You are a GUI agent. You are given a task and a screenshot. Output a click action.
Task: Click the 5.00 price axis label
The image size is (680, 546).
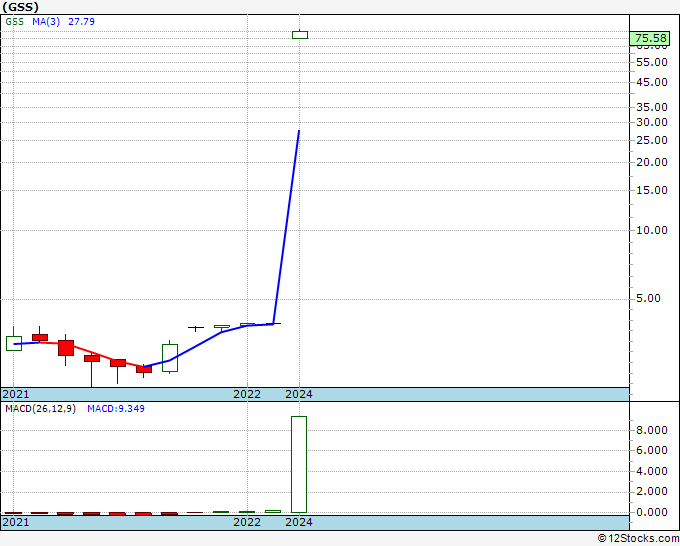(648, 298)
